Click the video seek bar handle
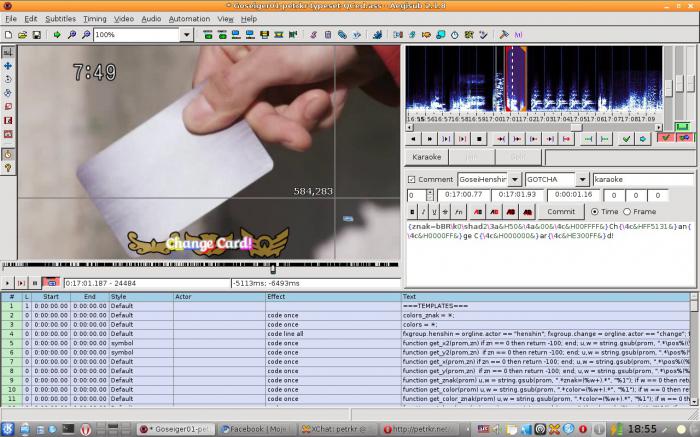This screenshot has height=437, width=700. [273, 269]
